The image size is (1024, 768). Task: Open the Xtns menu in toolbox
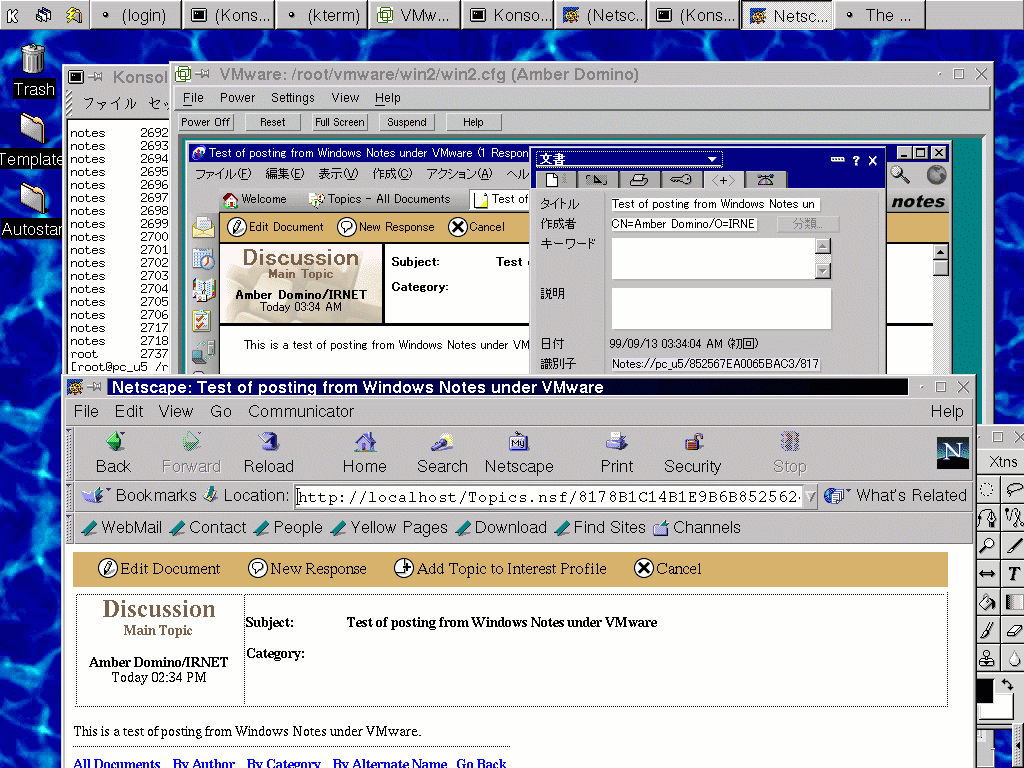pos(1002,462)
